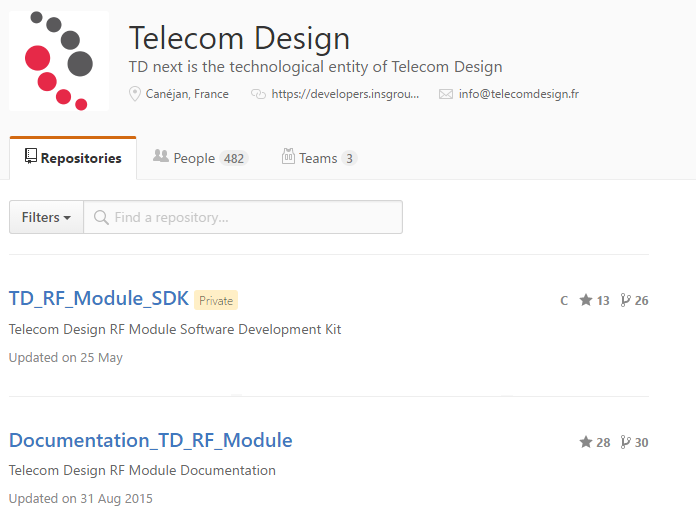This screenshot has height=530, width=696.
Task: Switch to the People tab
Action: point(201,158)
